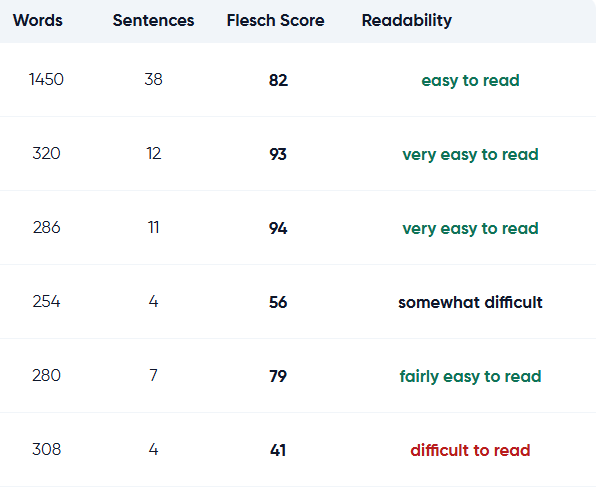Select the Flesch score 79 cell
This screenshot has height=488, width=602.
point(278,376)
